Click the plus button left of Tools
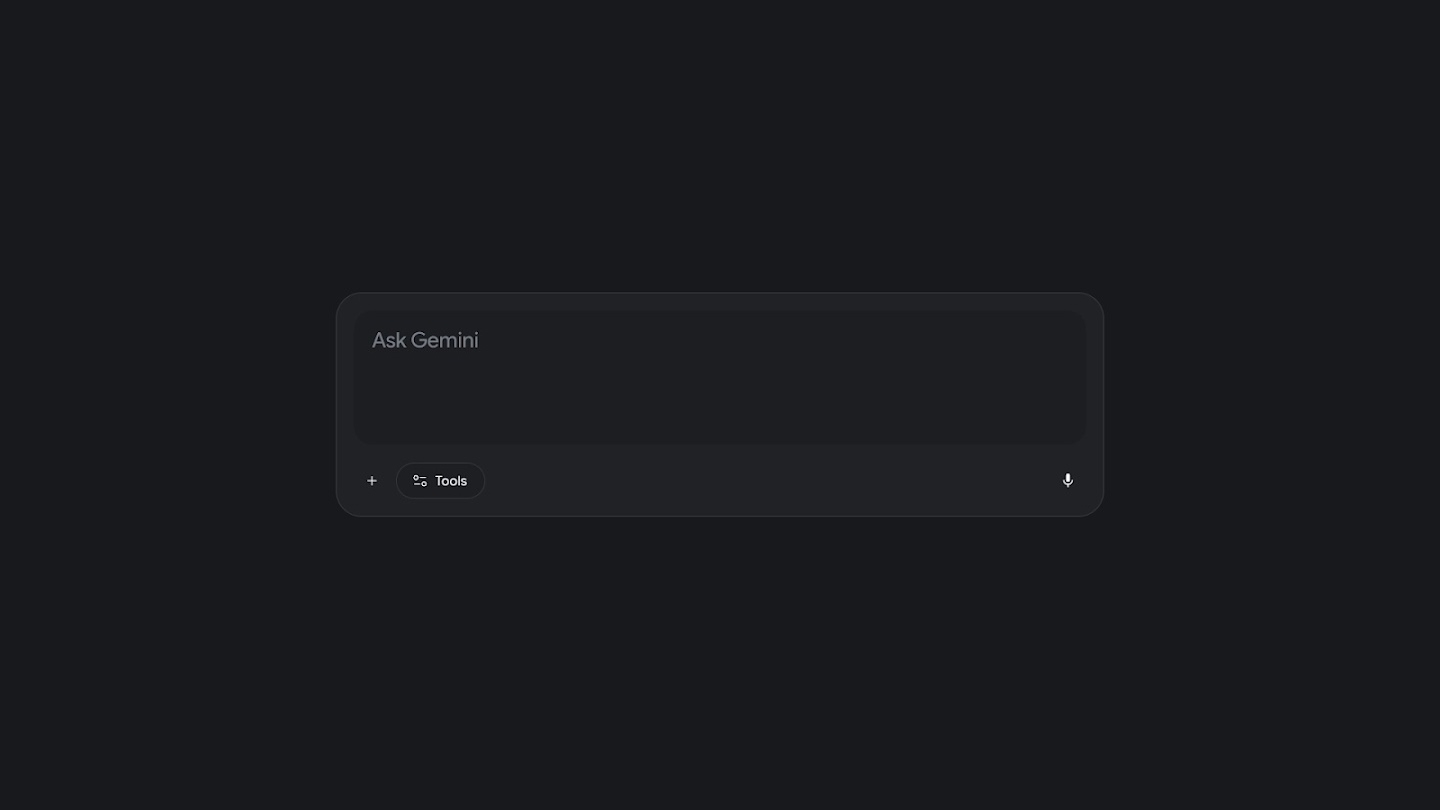The image size is (1440, 810). 372,481
